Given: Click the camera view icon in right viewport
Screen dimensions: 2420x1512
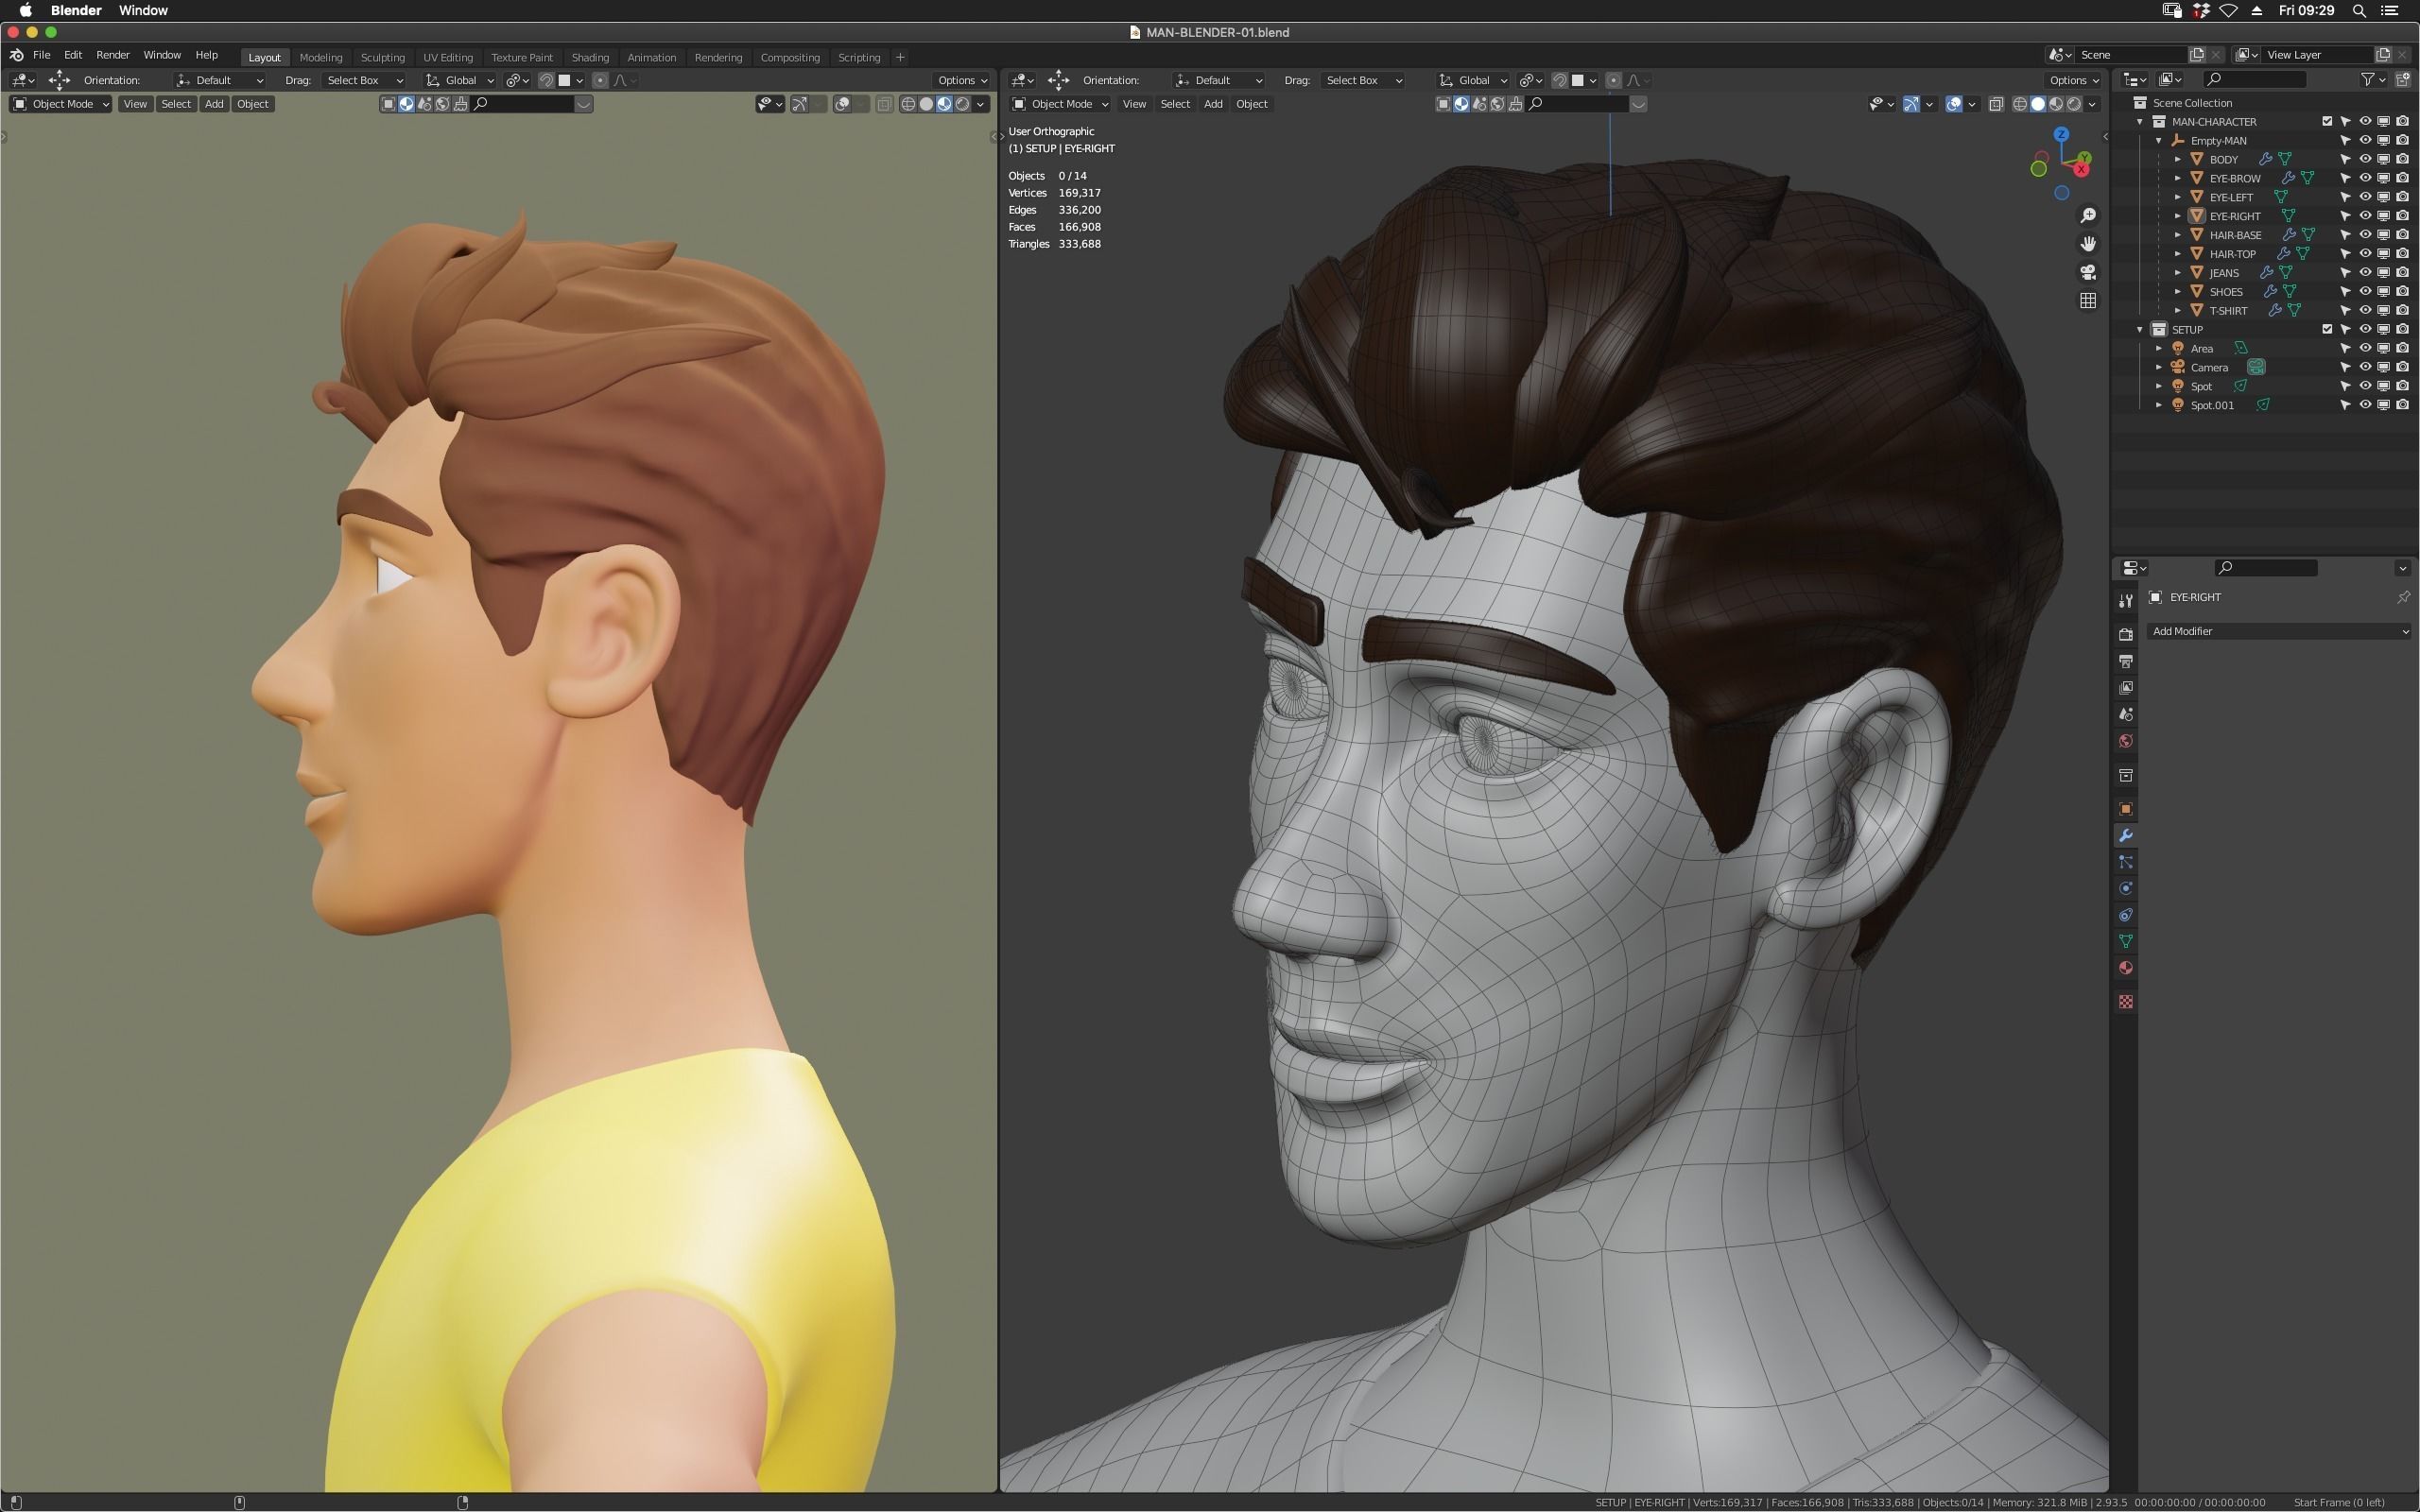Looking at the screenshot, I should [2087, 272].
